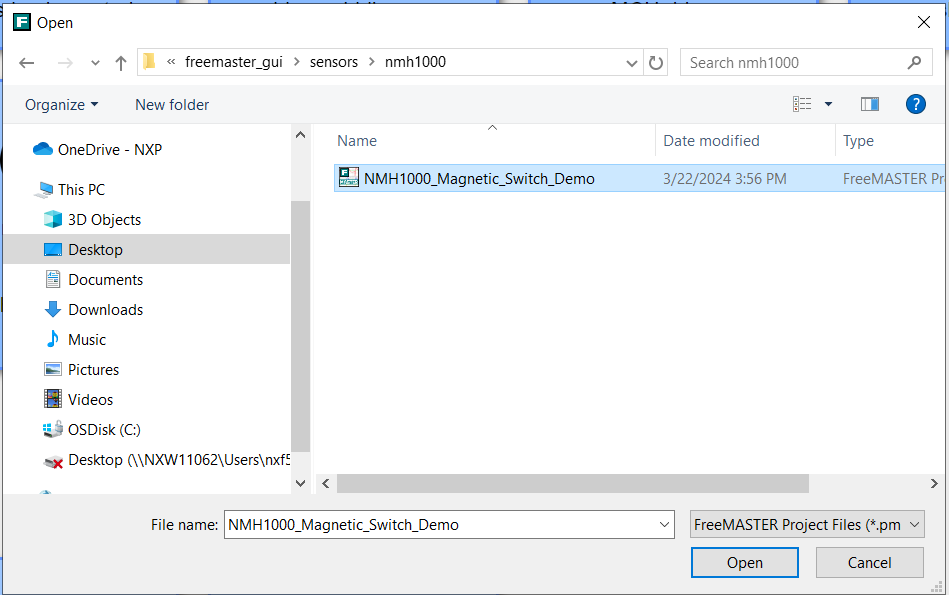Navigate to sensors in breadcrumb
949x595 pixels.
point(333,62)
